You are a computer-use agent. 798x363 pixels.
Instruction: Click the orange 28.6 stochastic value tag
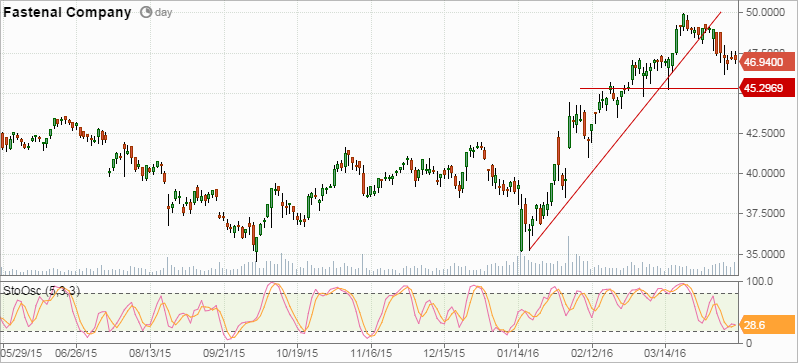coord(768,325)
